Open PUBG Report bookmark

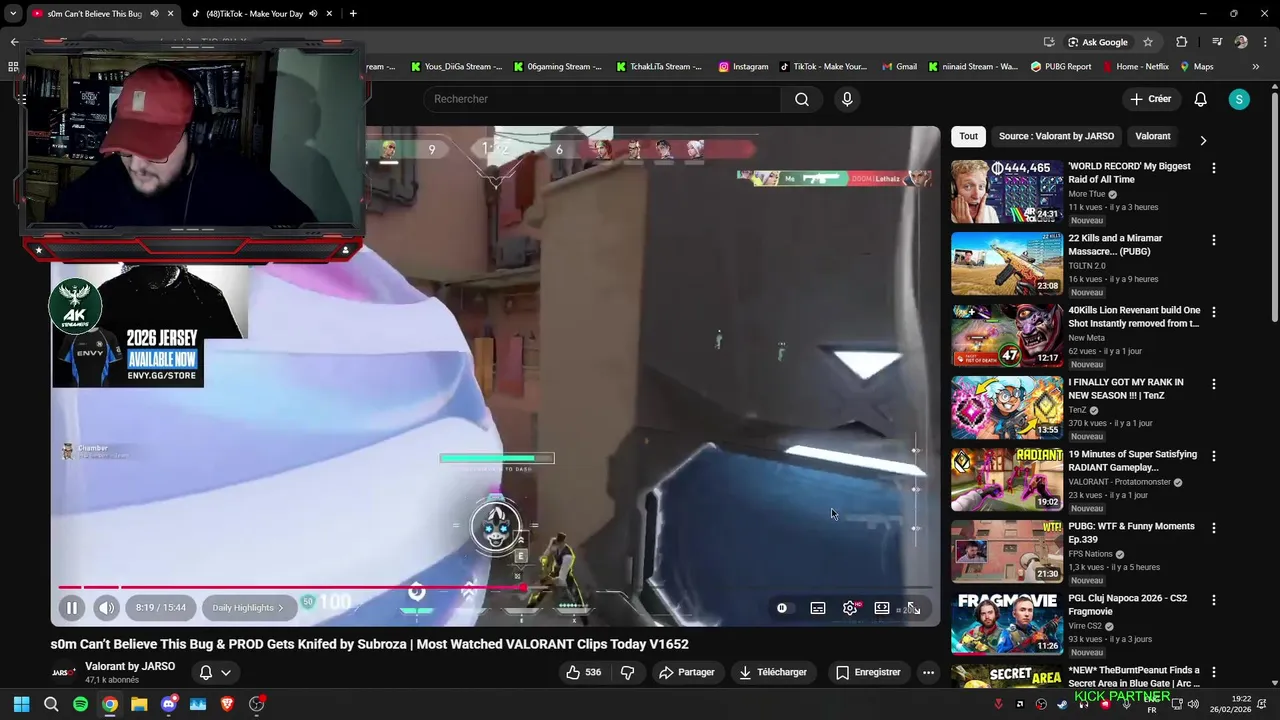coord(1059,67)
